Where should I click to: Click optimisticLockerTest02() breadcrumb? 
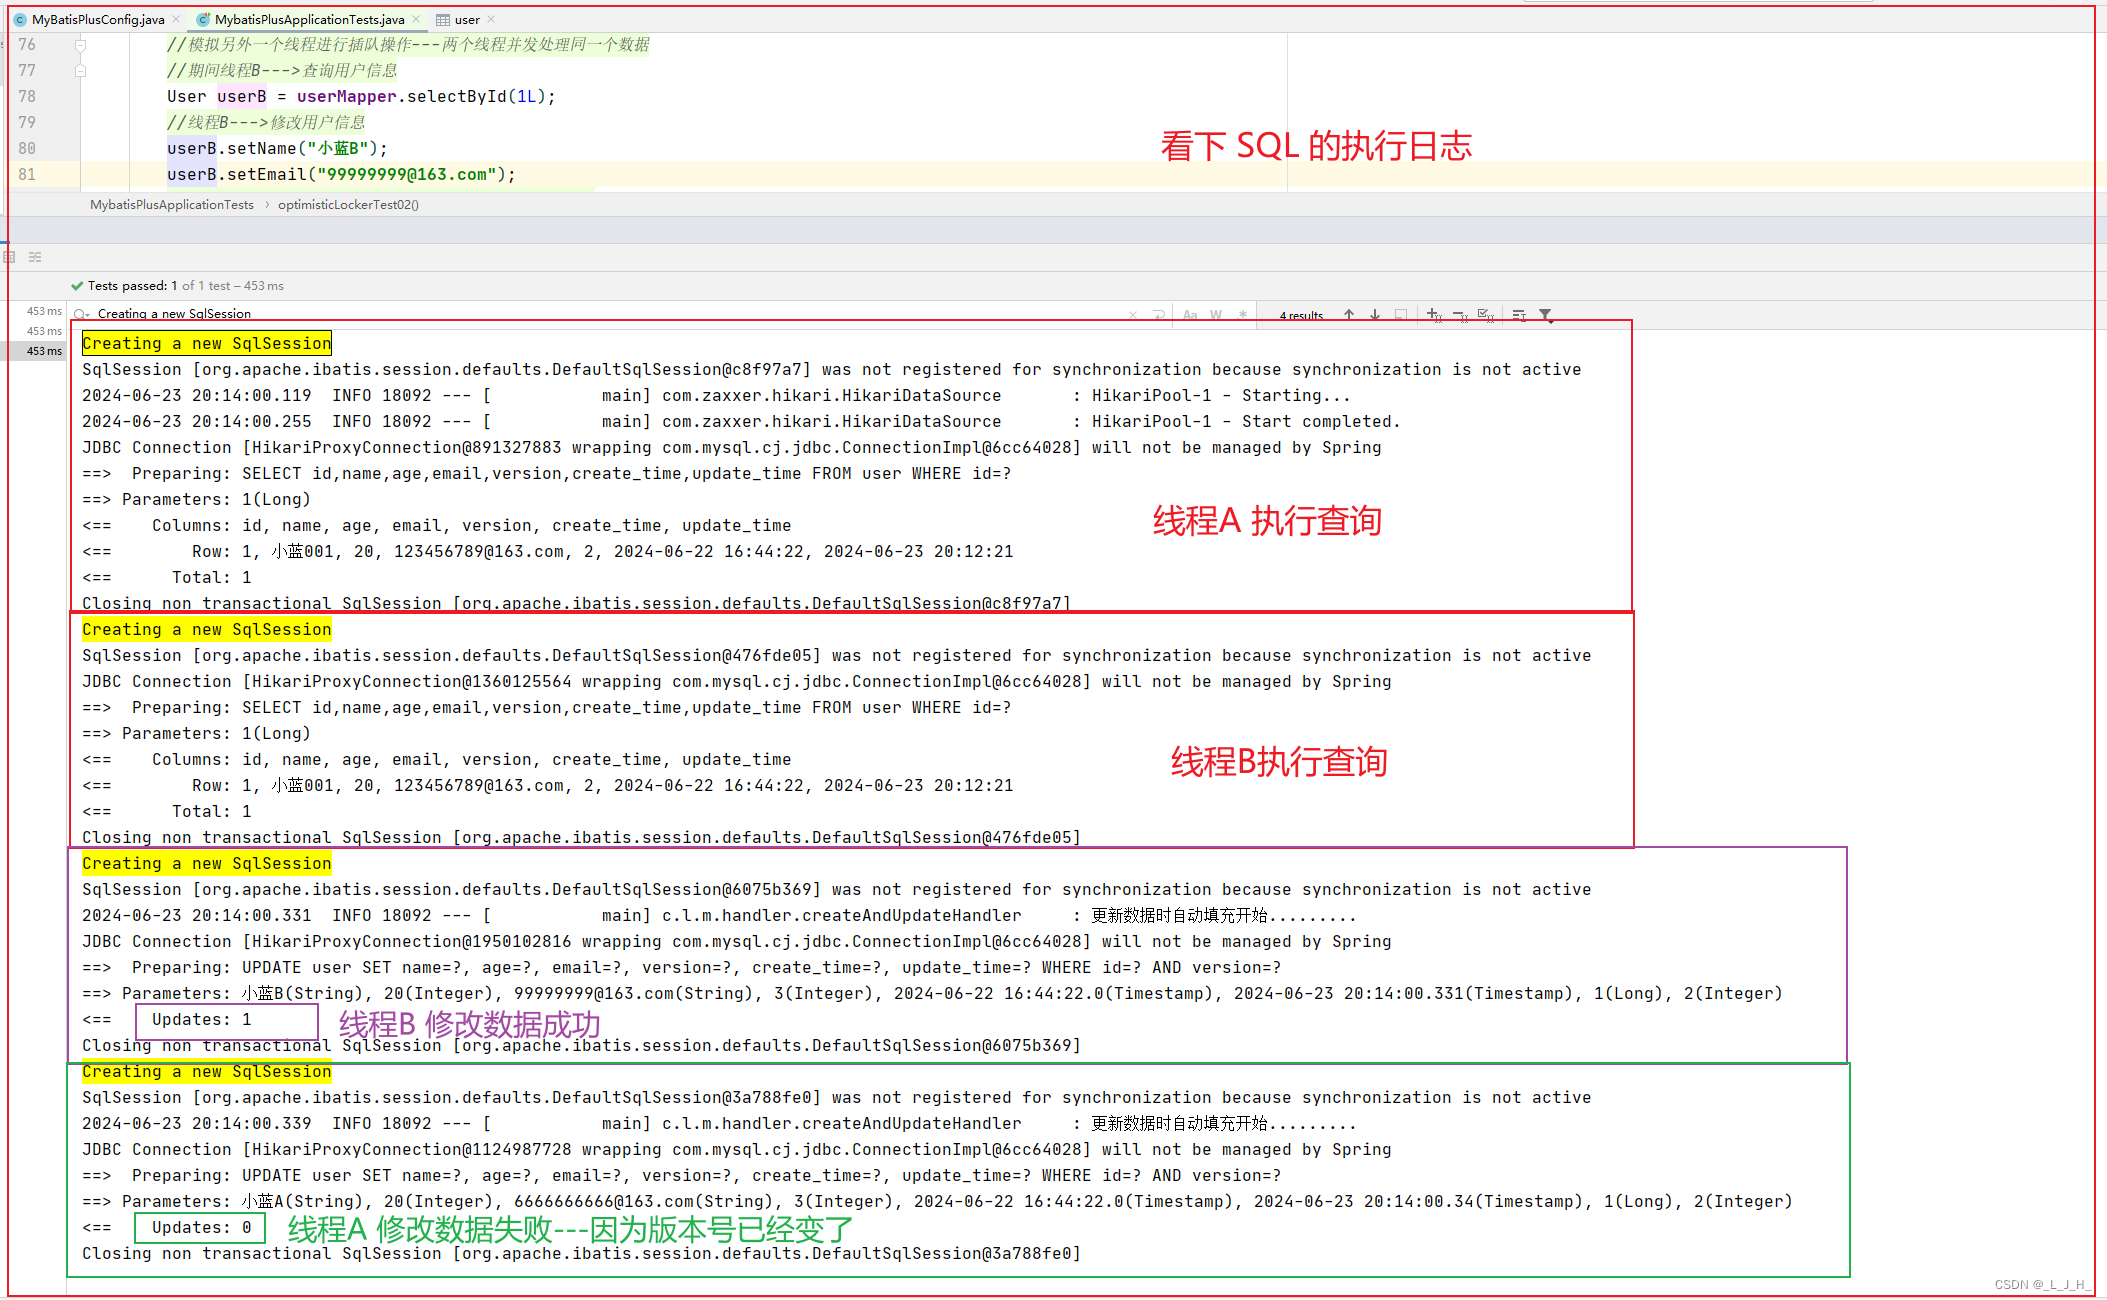pos(348,205)
